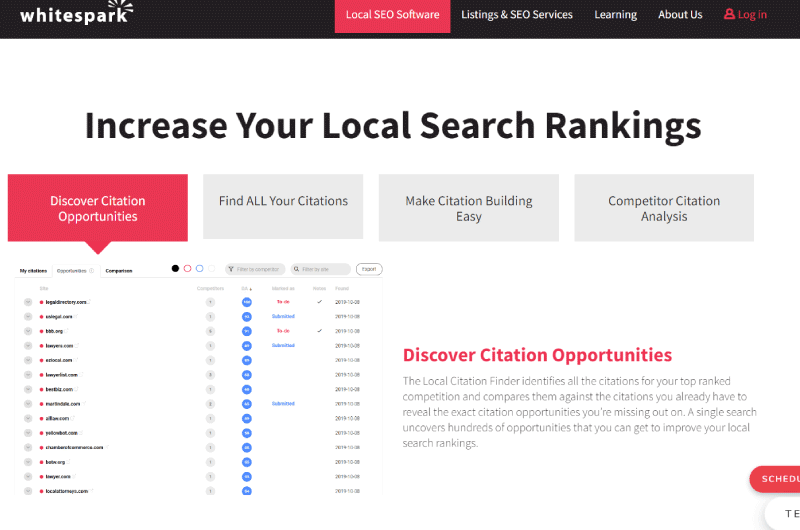Click the notes checkmark for bbb.org
This screenshot has height=530, width=800.
coord(319,331)
